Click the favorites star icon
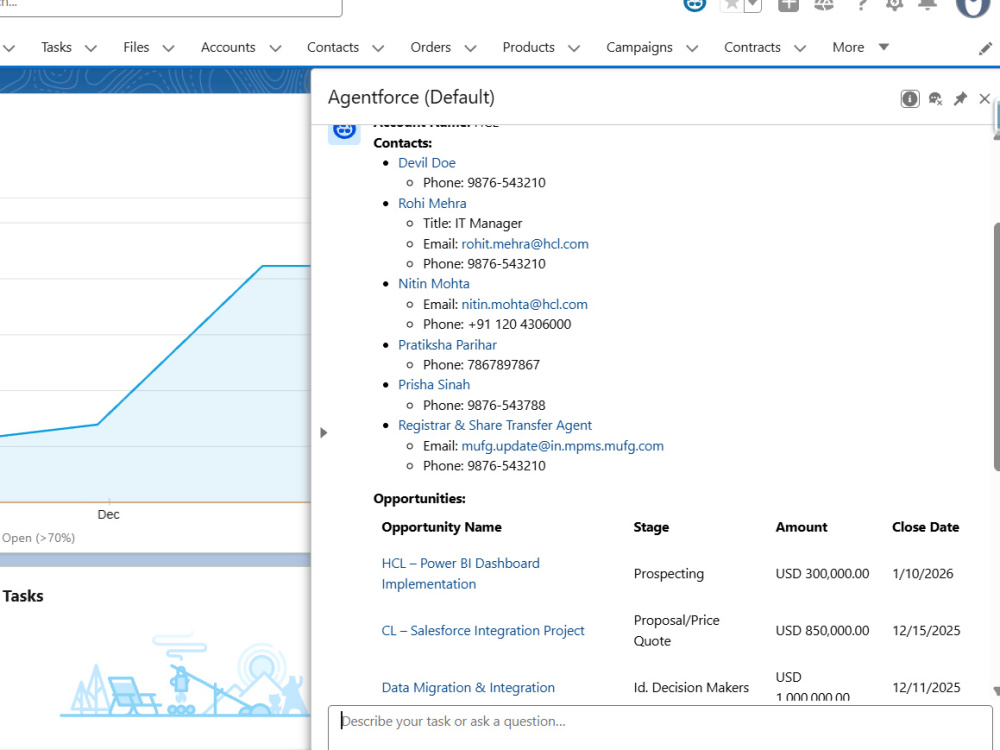Image resolution: width=1000 pixels, height=750 pixels. coord(732,5)
